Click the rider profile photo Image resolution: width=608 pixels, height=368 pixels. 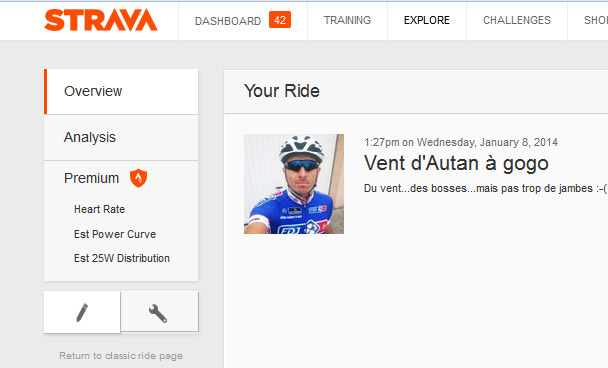coord(294,184)
